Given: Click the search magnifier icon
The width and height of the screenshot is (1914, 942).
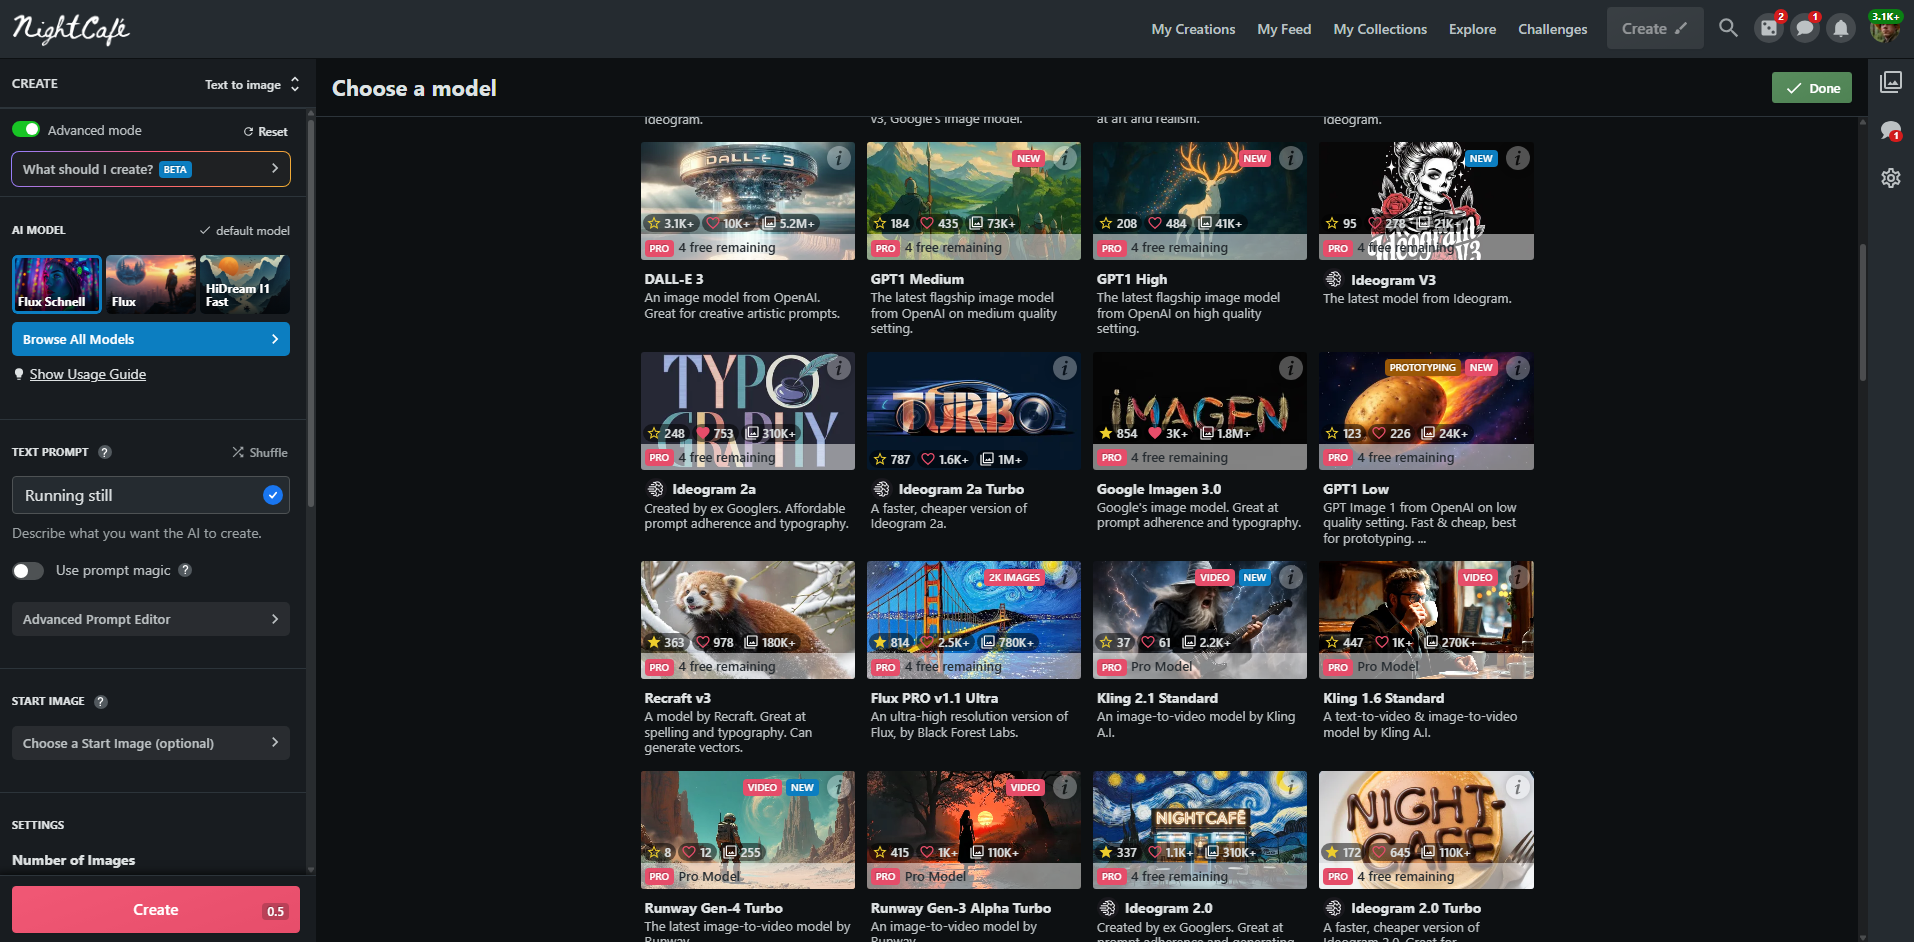Looking at the screenshot, I should [x=1728, y=28].
